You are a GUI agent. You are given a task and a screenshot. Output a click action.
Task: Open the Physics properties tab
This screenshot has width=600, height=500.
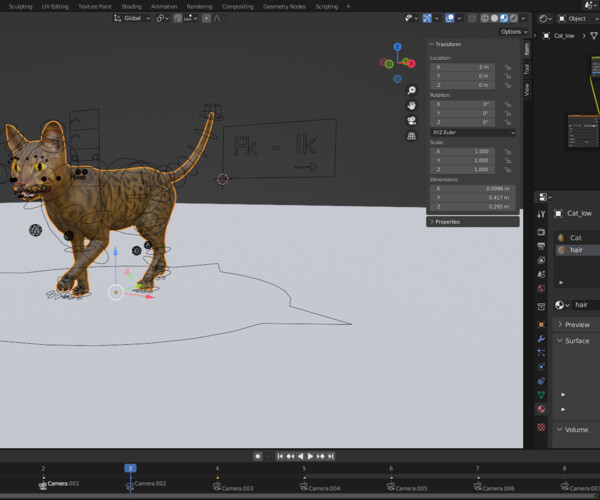[x=541, y=367]
